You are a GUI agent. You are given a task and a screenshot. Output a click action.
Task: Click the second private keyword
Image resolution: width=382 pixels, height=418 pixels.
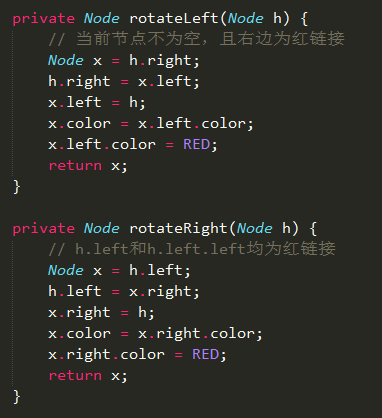point(44,229)
